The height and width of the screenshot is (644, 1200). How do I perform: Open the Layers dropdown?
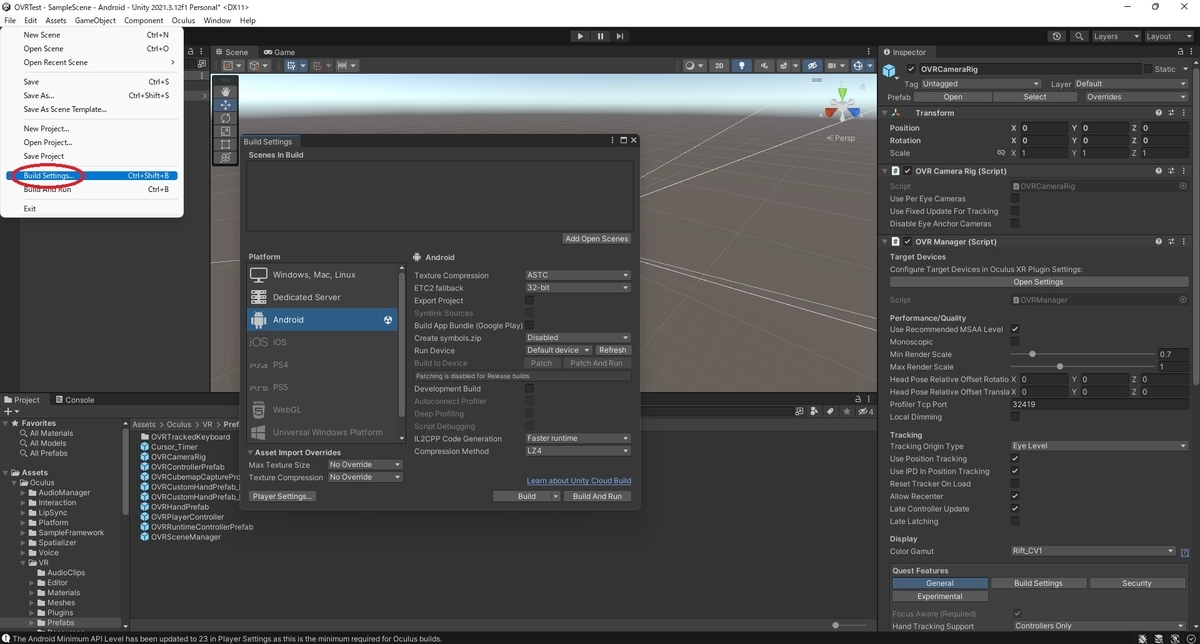(1115, 36)
